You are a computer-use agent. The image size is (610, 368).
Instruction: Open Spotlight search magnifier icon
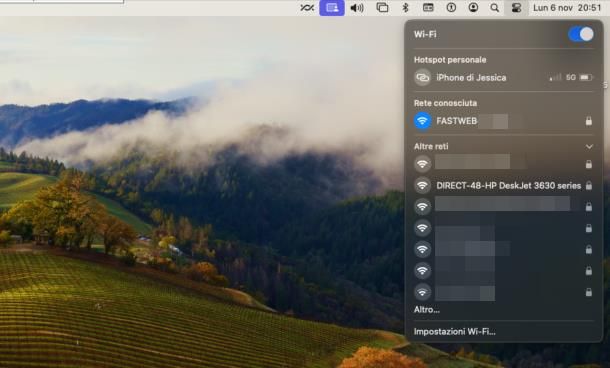tap(494, 8)
